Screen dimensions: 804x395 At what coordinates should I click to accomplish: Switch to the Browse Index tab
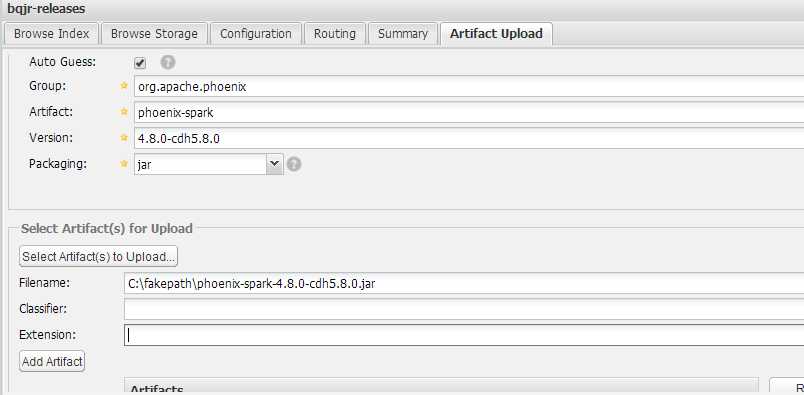tap(51, 34)
